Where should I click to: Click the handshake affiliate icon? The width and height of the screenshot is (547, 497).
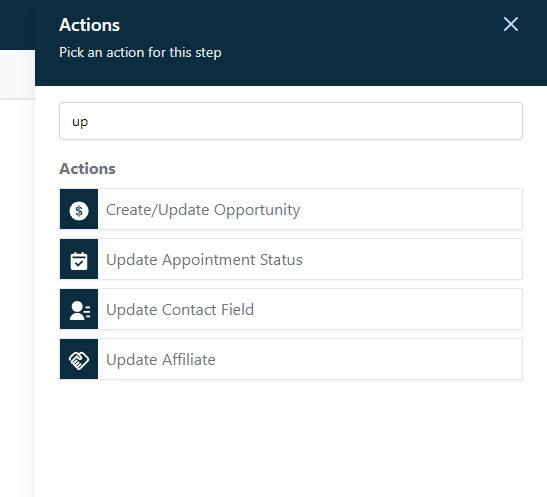(79, 360)
